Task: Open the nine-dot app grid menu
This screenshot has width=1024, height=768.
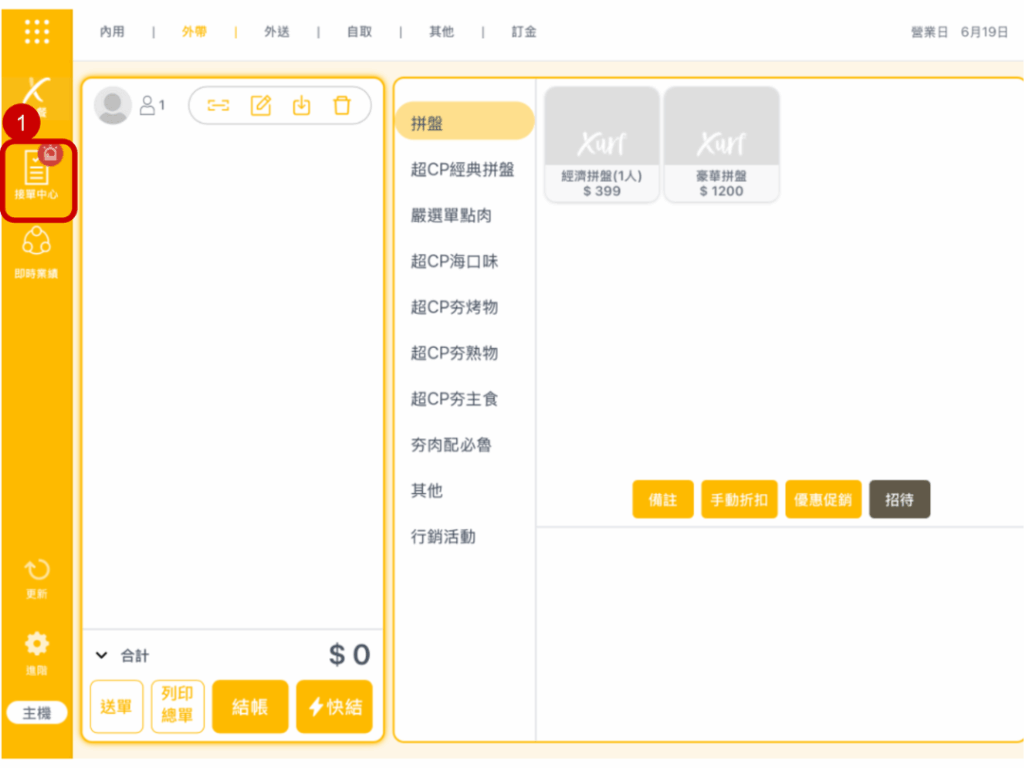Action: pyautogui.click(x=37, y=32)
